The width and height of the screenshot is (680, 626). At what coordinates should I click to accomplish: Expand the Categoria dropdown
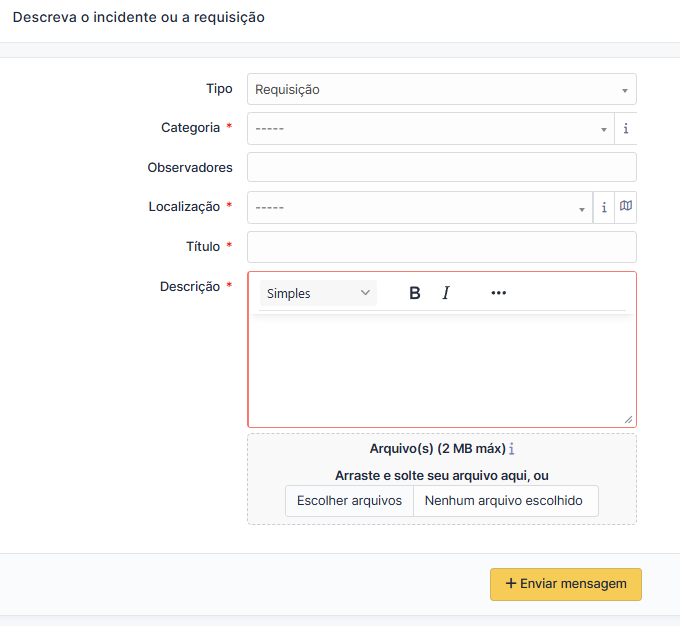431,129
